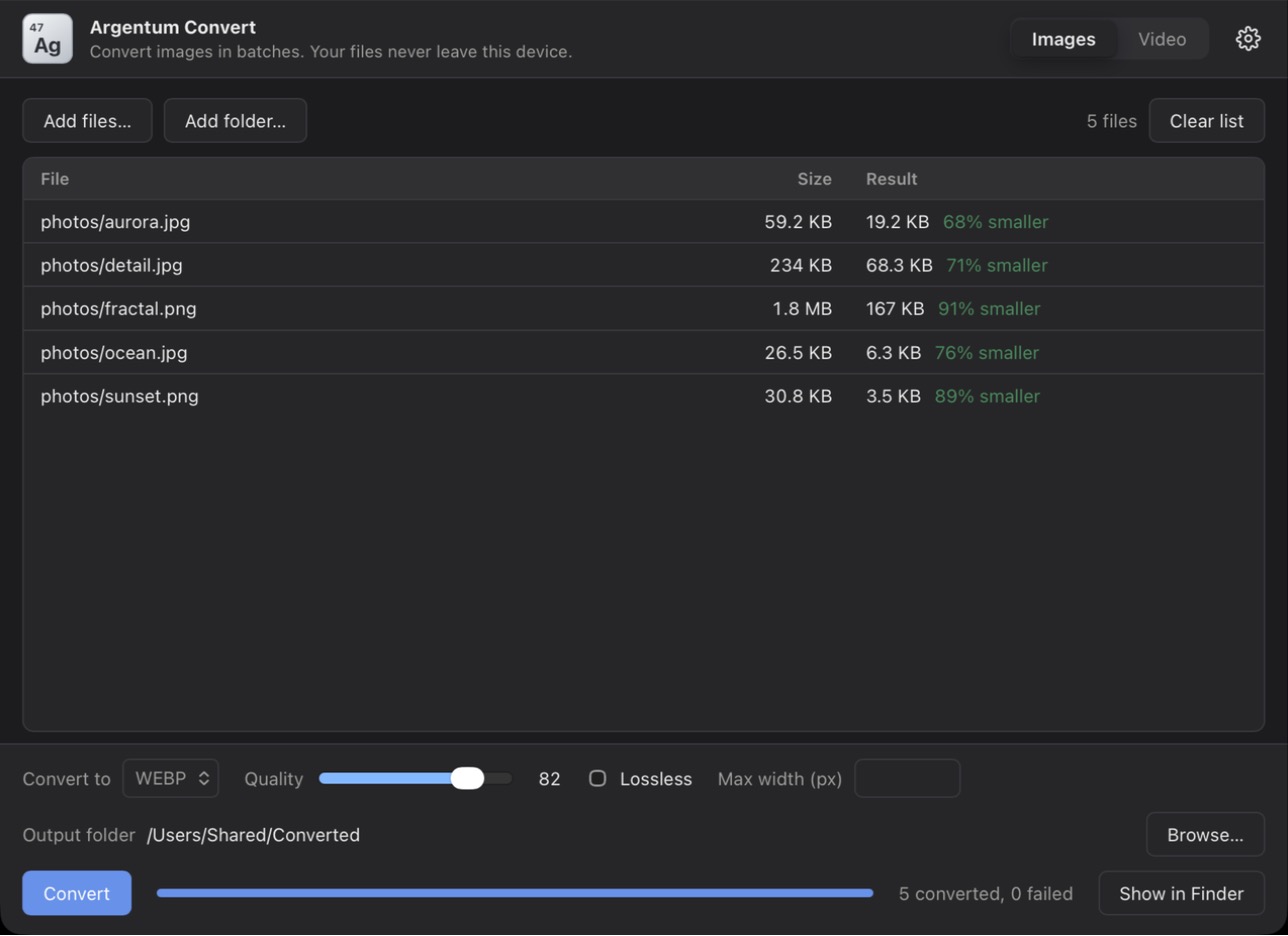The width and height of the screenshot is (1288, 936).
Task: Click the "5 converted, 0 failed" status
Action: pyautogui.click(x=986, y=893)
